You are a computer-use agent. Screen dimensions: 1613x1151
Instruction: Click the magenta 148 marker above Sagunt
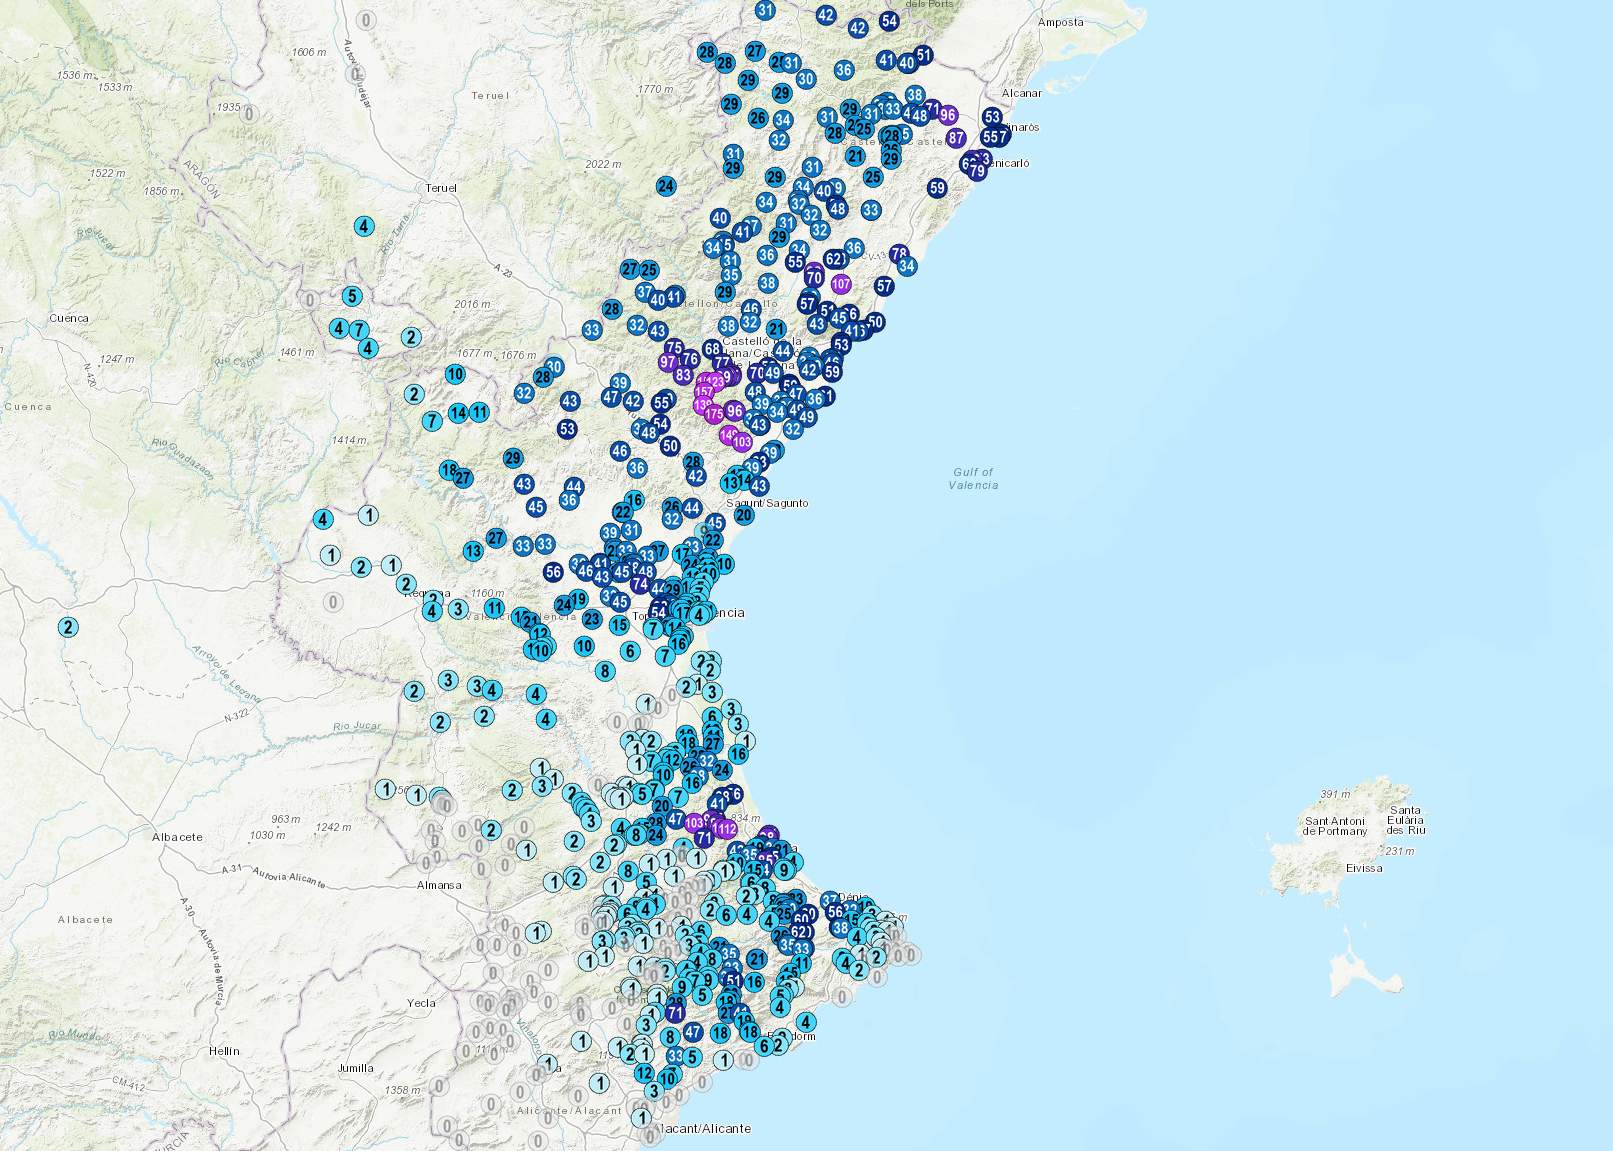tap(727, 434)
